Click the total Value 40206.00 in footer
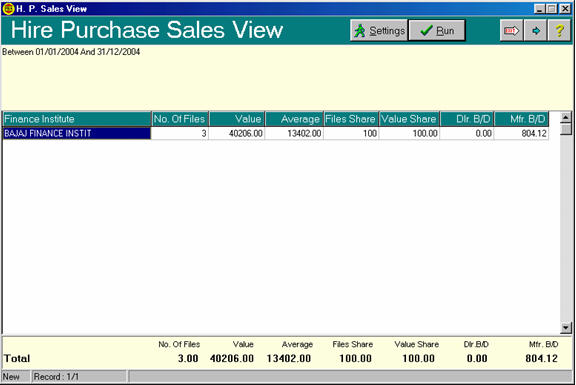 [x=232, y=358]
